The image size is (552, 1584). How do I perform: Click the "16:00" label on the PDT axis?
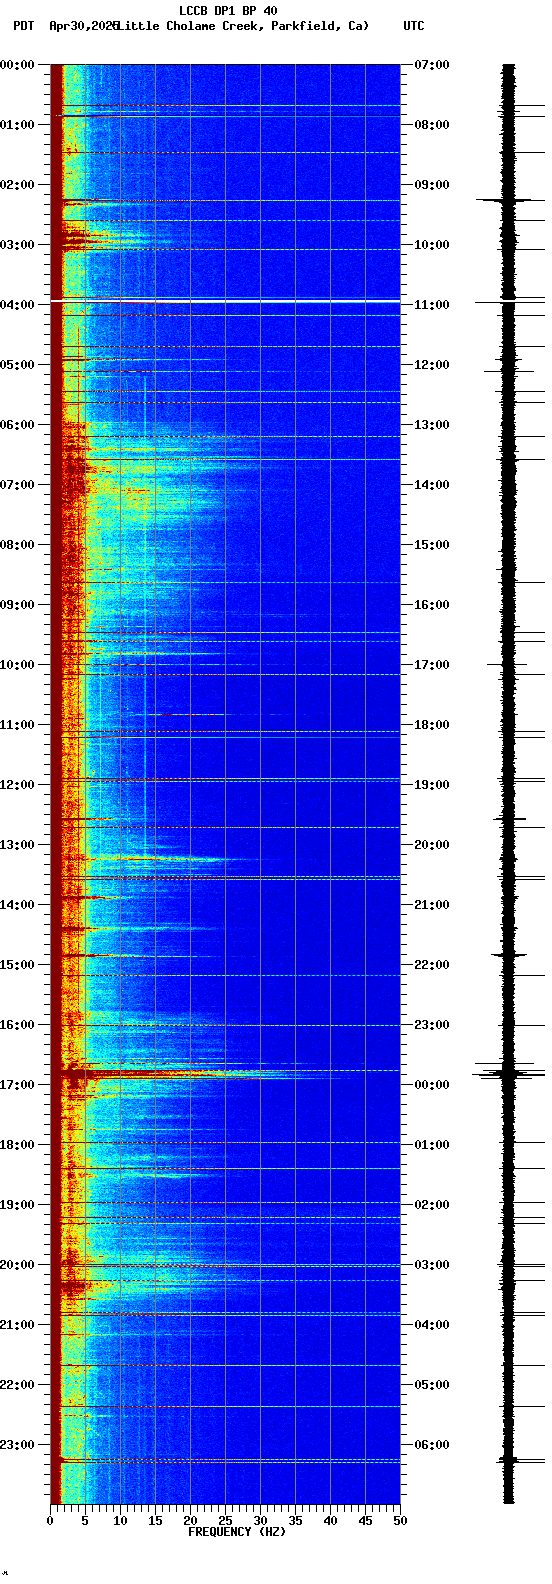coord(17,1025)
